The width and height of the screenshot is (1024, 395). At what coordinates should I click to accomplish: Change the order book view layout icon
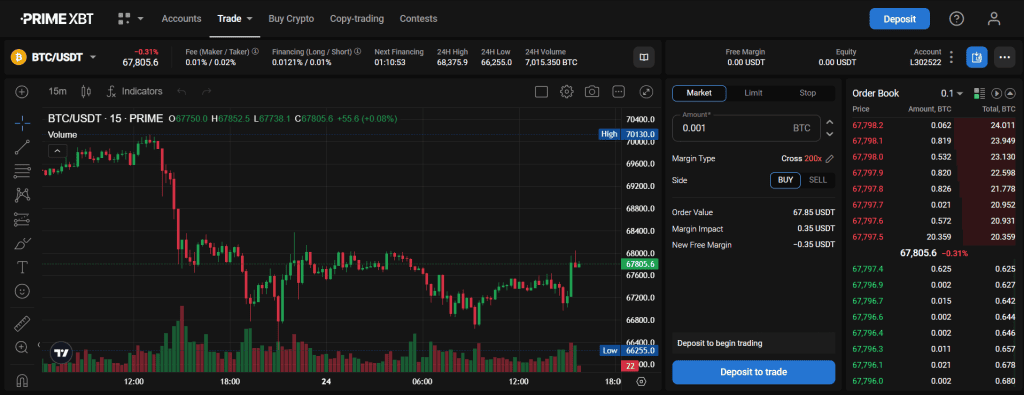coord(979,93)
